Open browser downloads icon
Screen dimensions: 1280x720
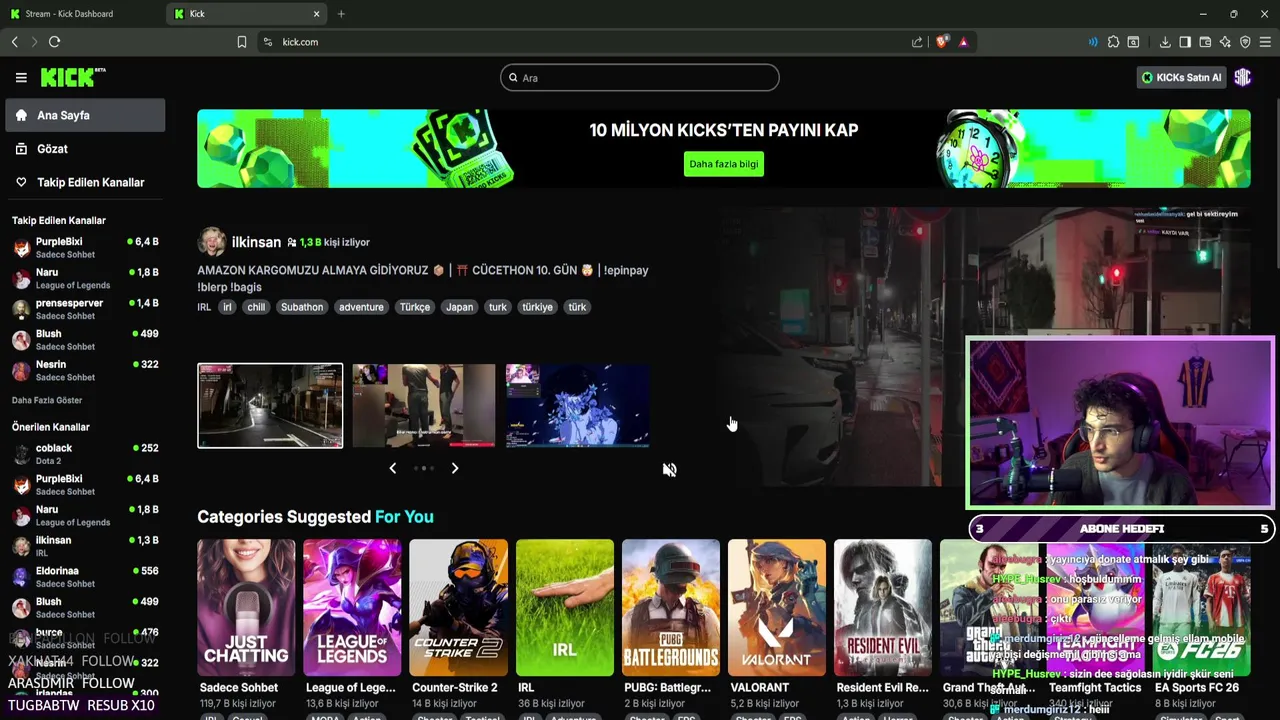coord(1165,42)
